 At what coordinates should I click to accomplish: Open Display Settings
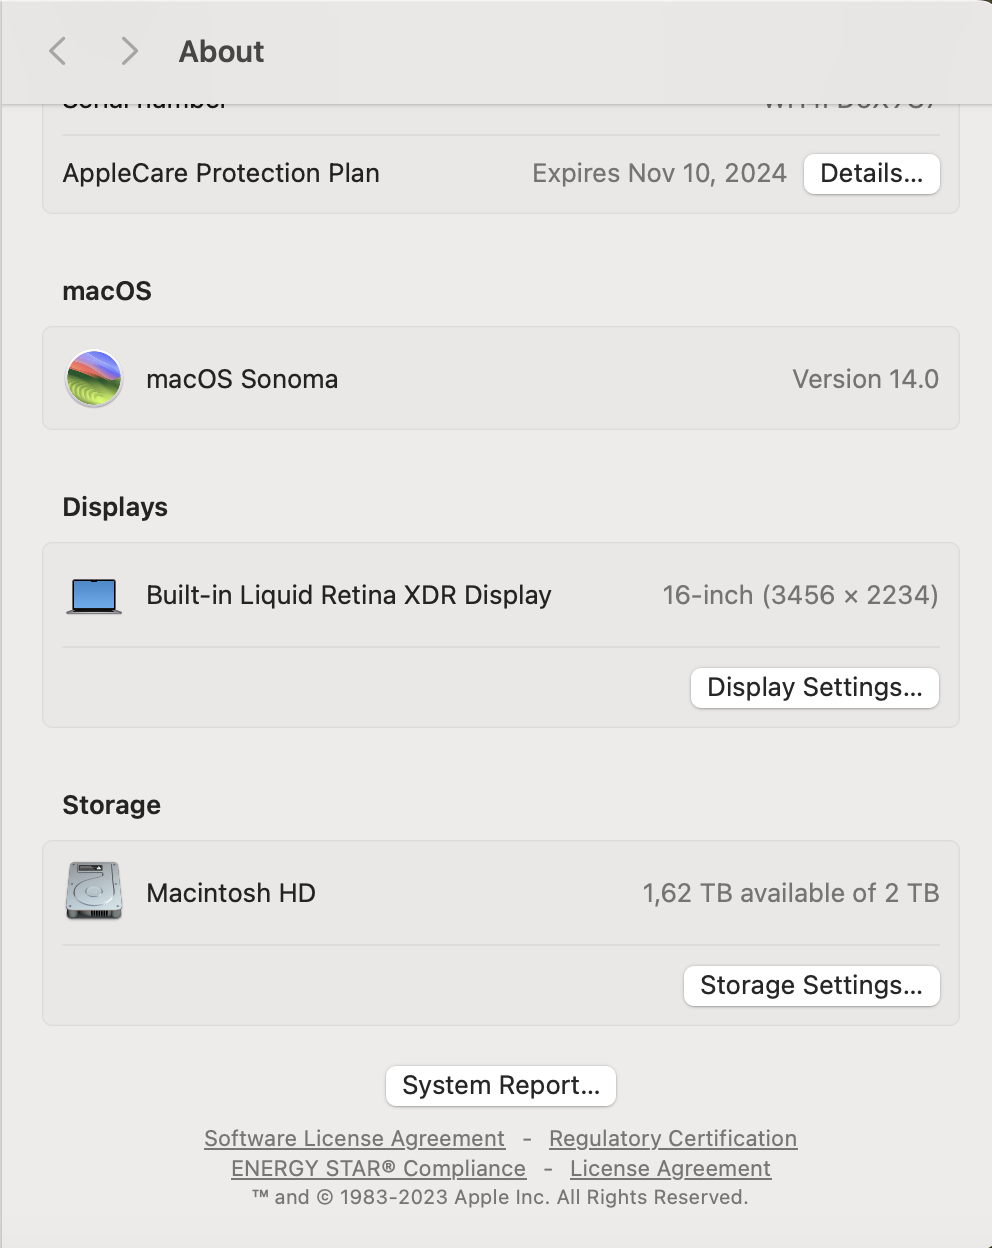pyautogui.click(x=814, y=688)
